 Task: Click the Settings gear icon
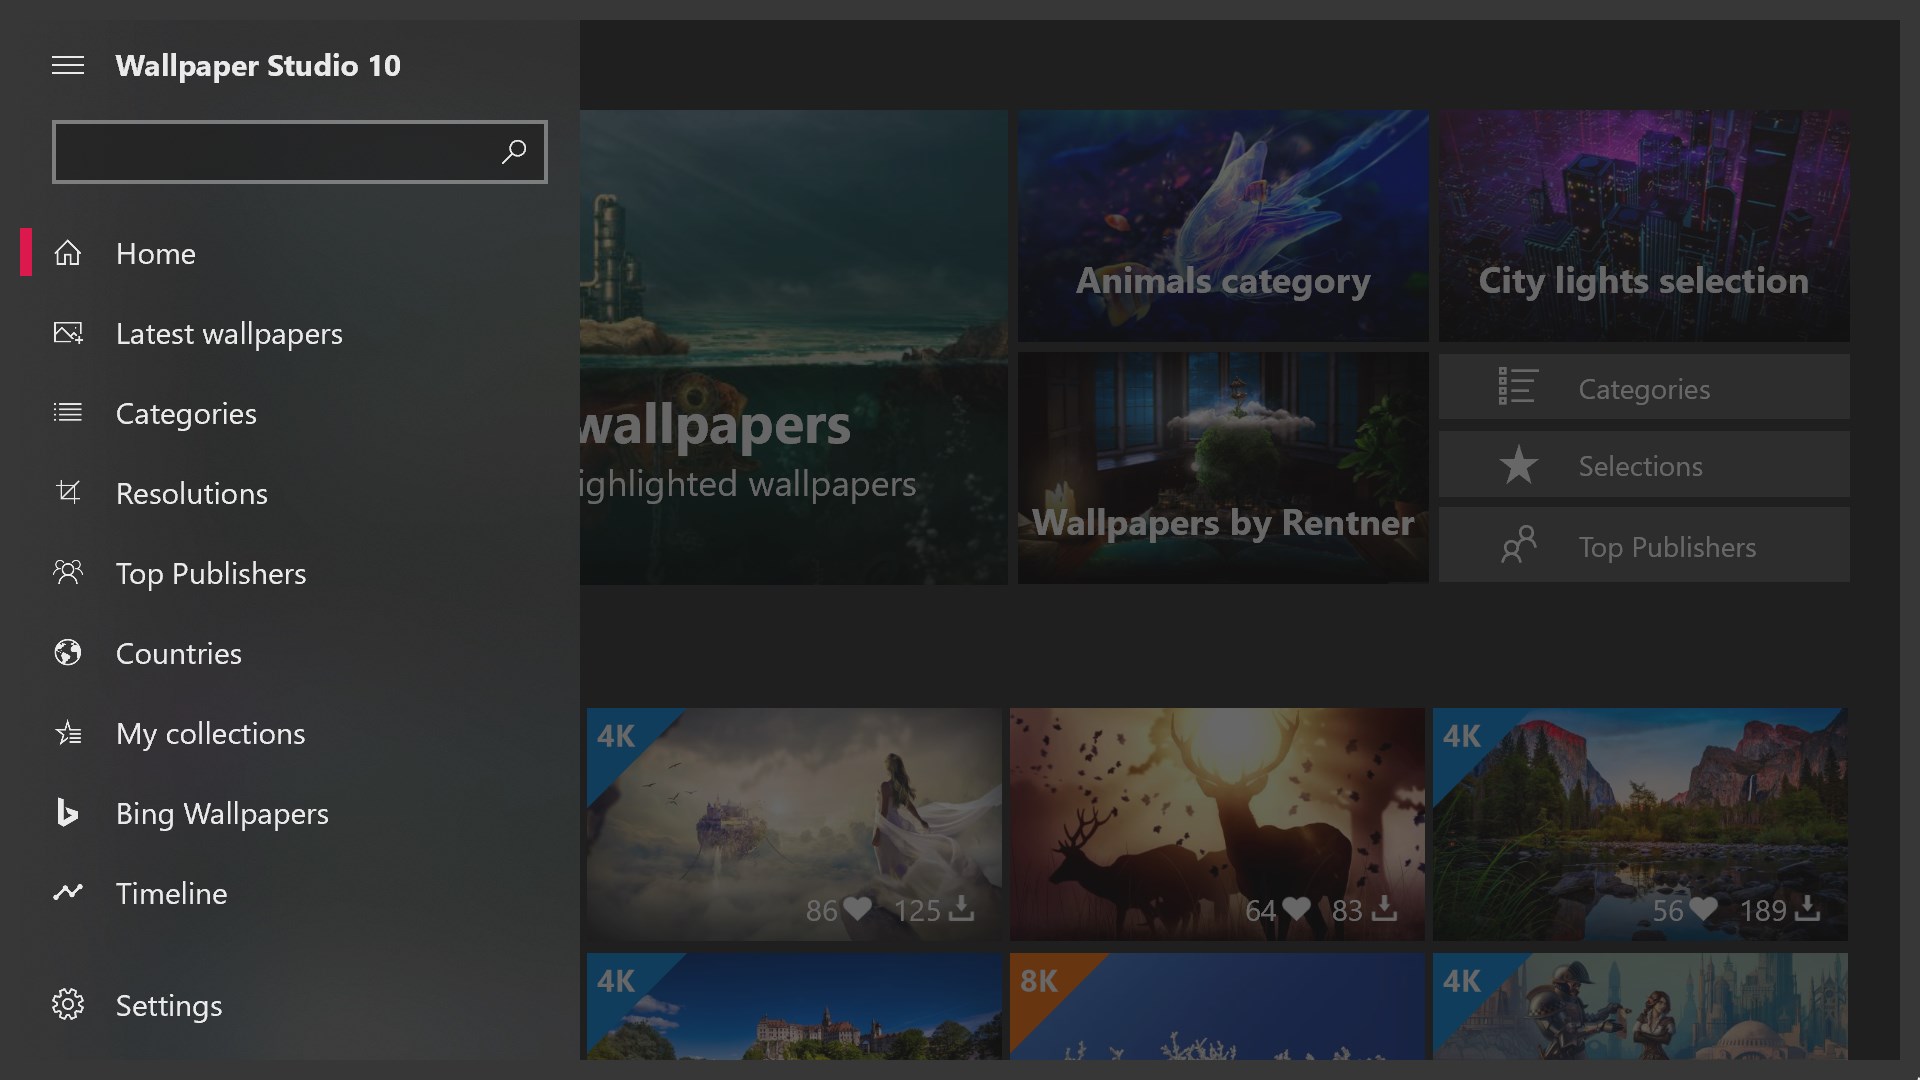(68, 1005)
